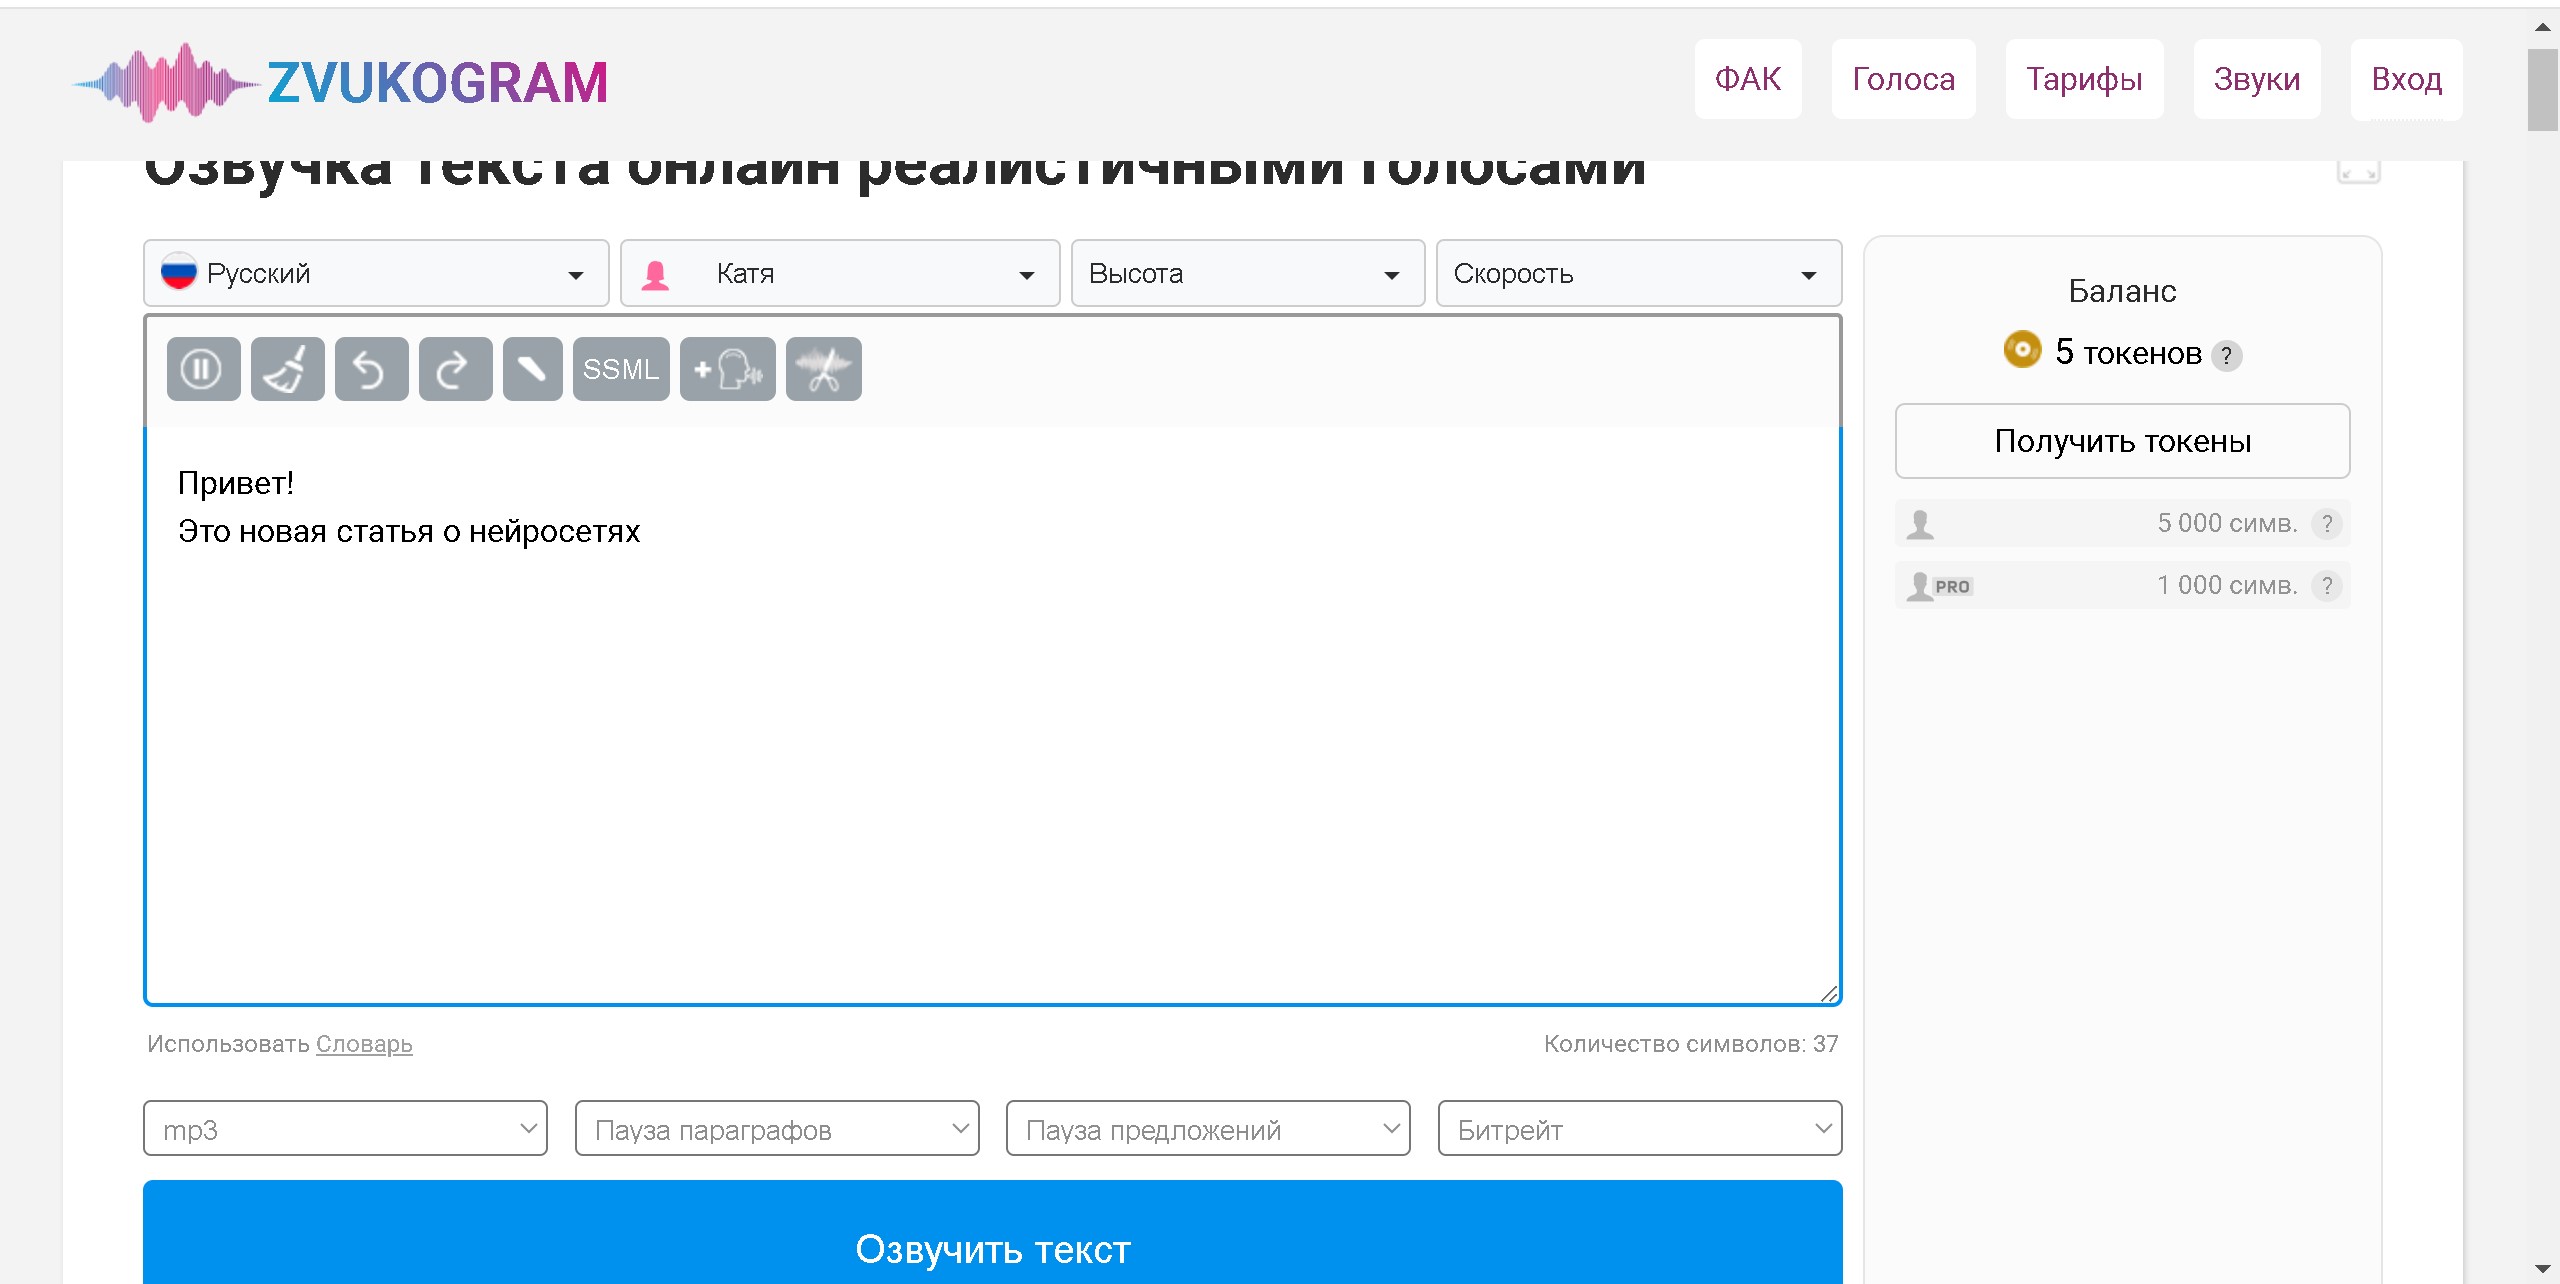The width and height of the screenshot is (2560, 1284).
Task: Click the scrollbar down arrow
Action: coord(2543,1269)
